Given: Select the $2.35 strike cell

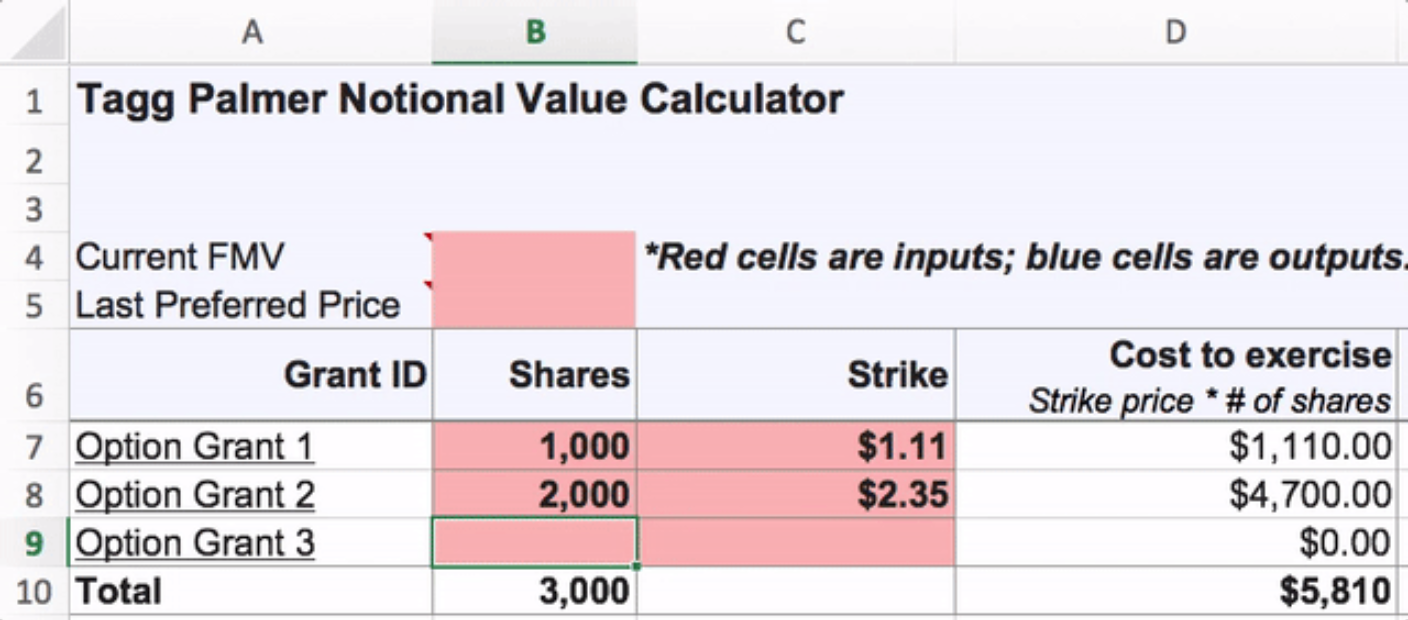Looking at the screenshot, I should 795,495.
